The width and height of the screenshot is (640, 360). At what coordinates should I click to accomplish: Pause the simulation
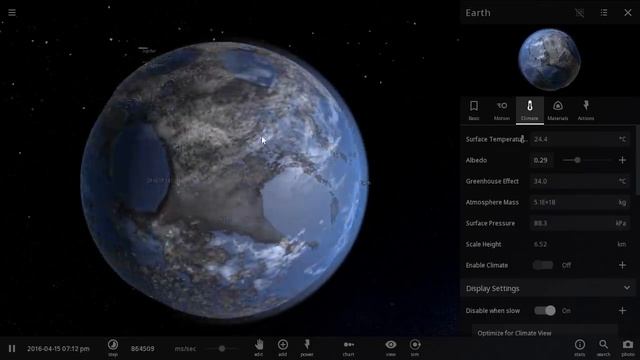tap(12, 349)
